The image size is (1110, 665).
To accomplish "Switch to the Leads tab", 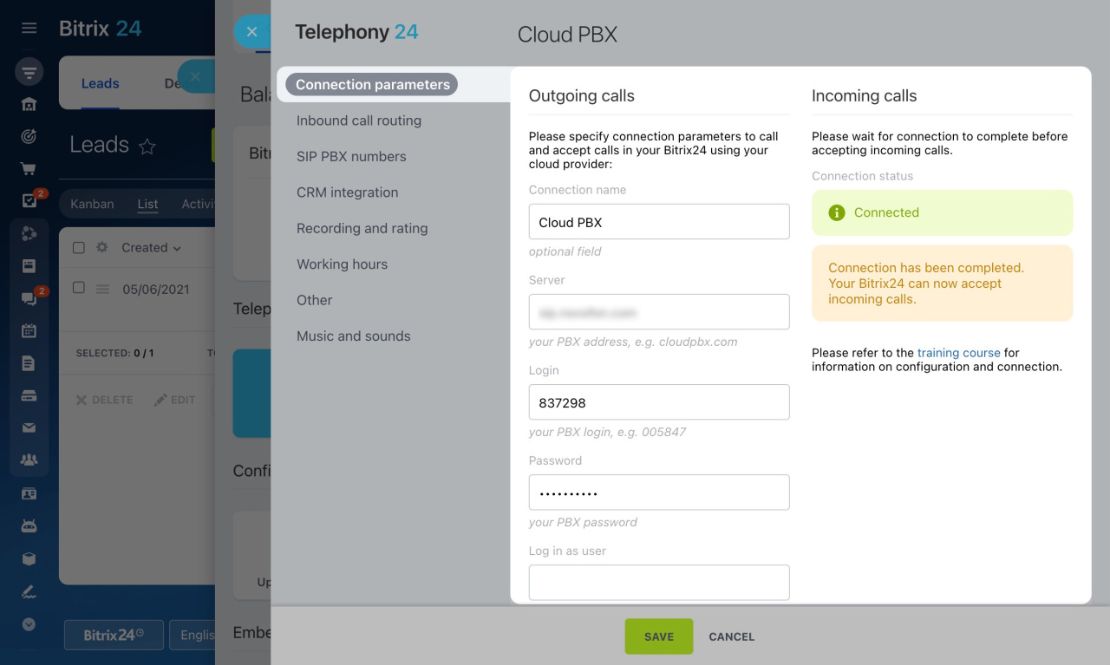I will coord(100,84).
